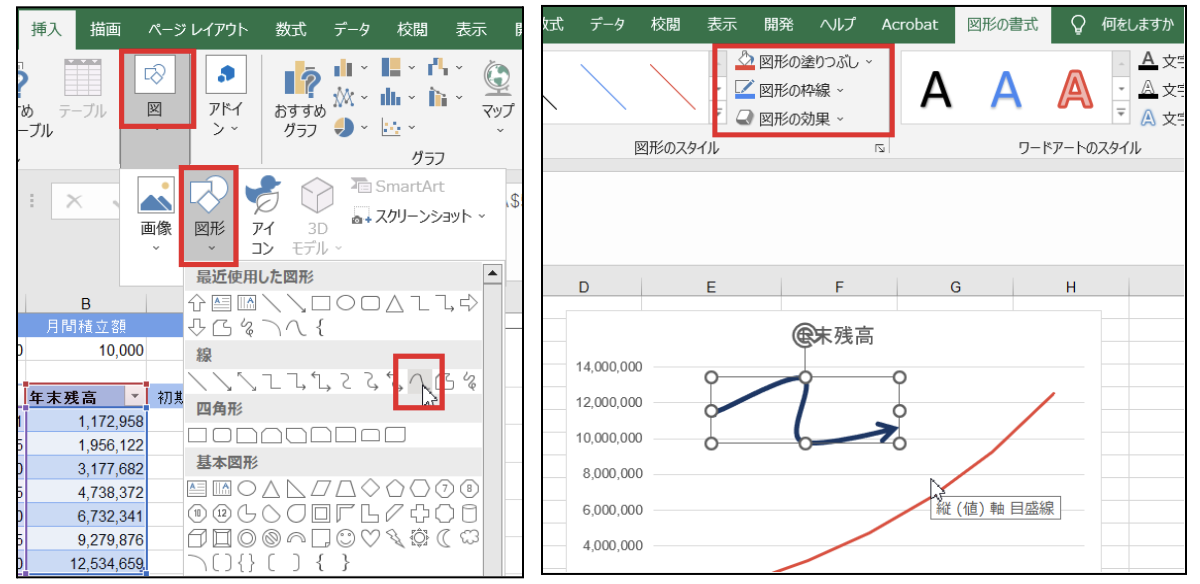
Task: Select the first rectangle under 四角形
Action: [x=197, y=435]
